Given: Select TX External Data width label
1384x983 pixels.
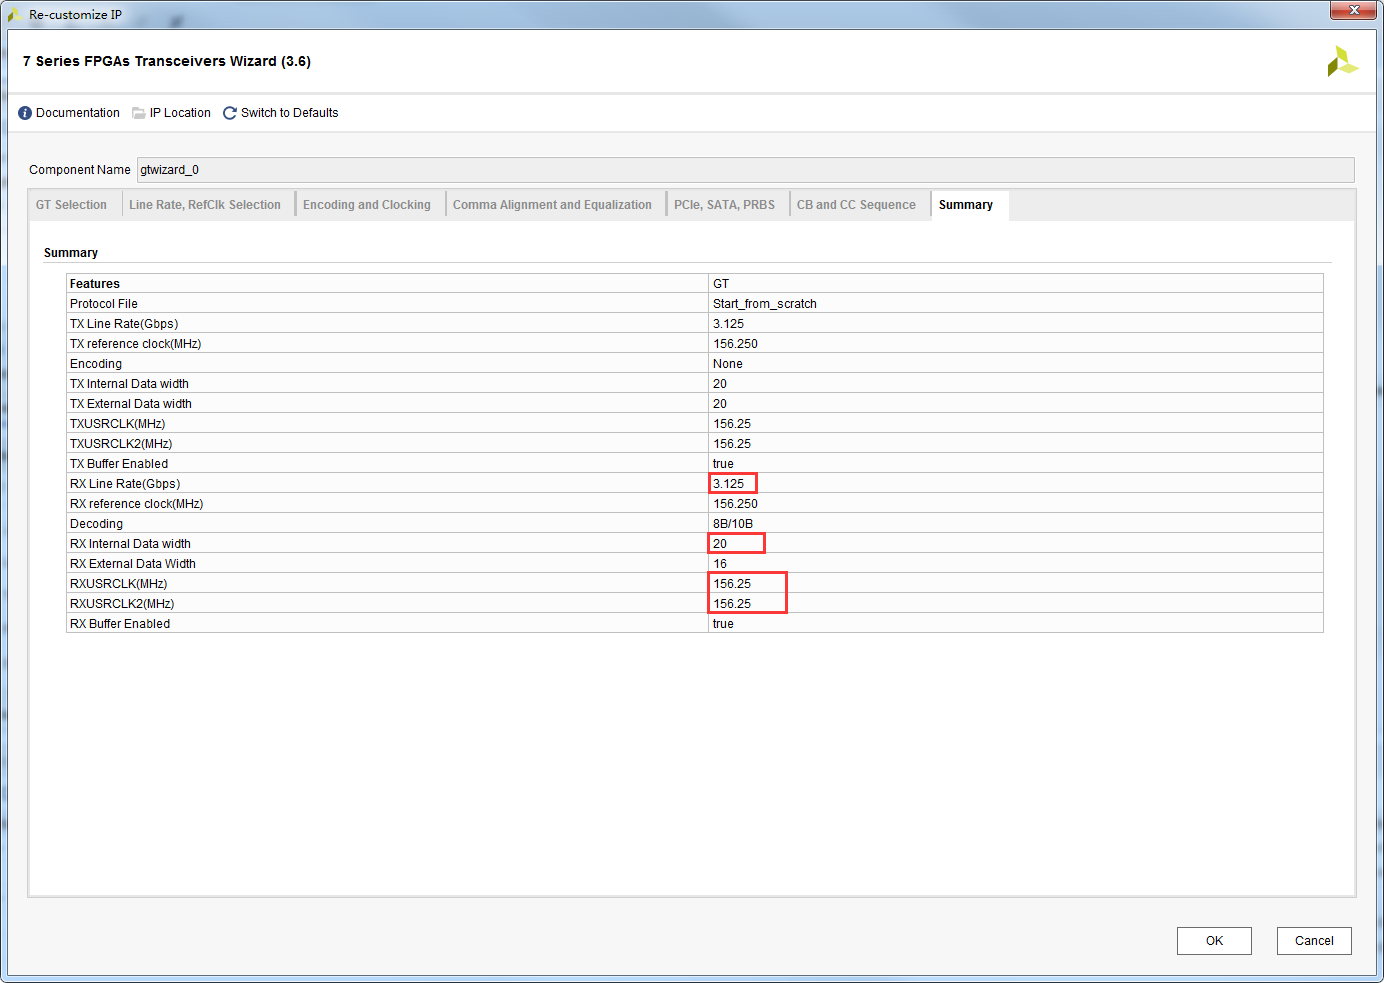Looking at the screenshot, I should tap(131, 404).
